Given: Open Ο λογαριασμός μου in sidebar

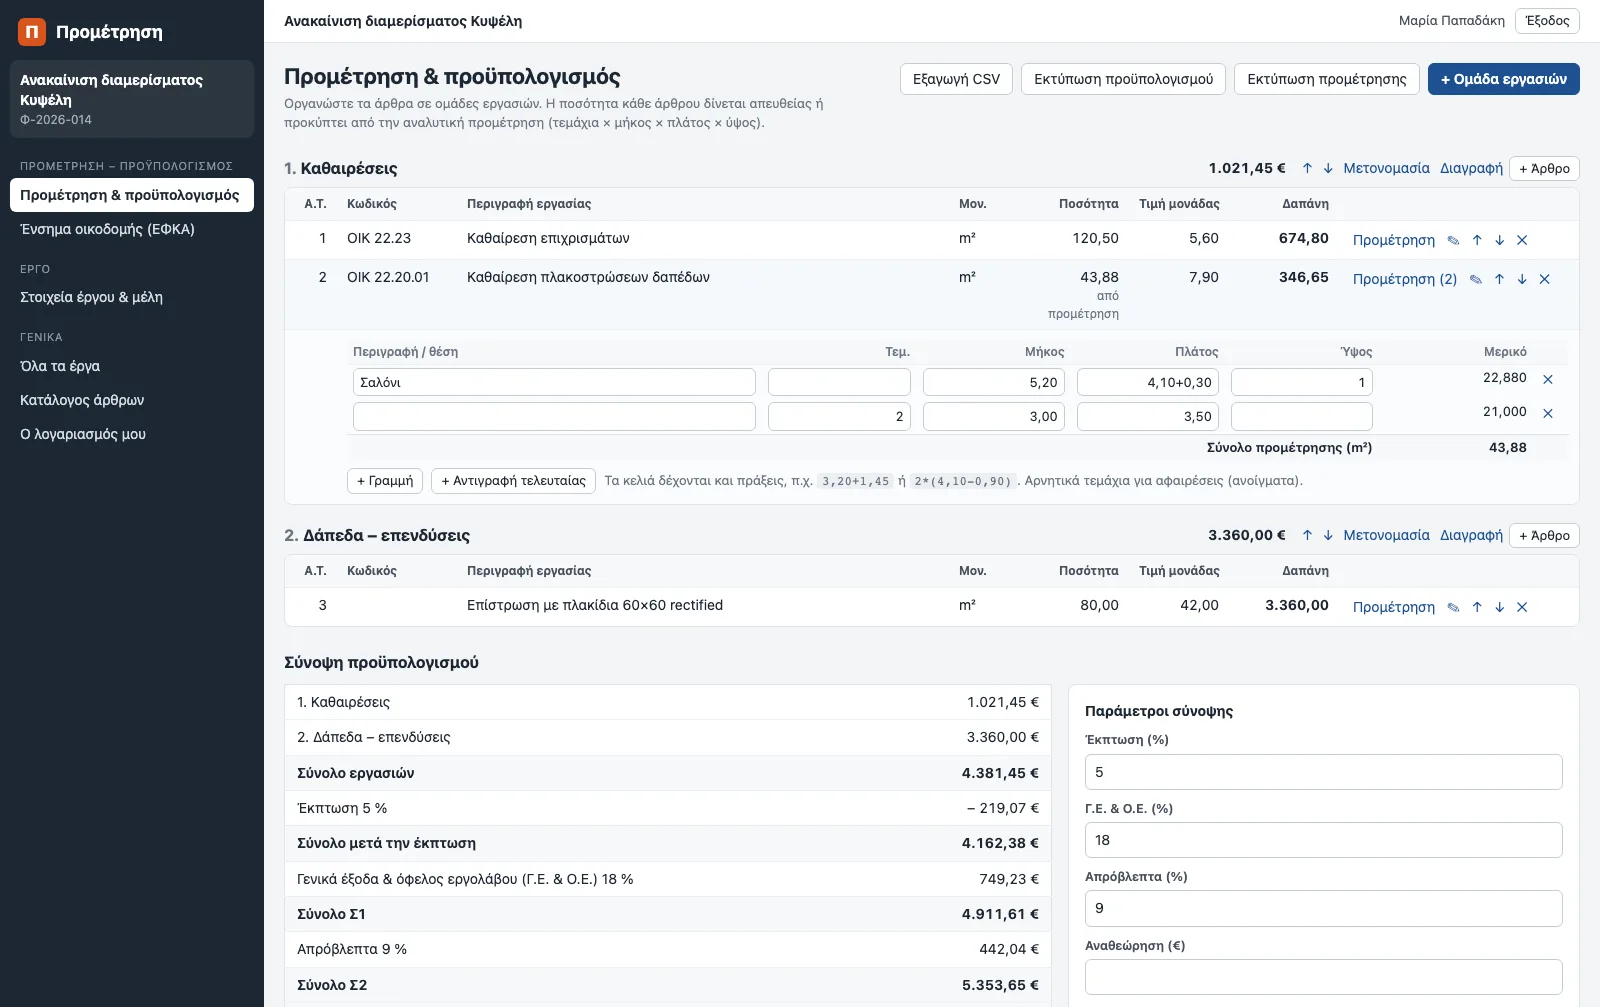Looking at the screenshot, I should point(132,434).
